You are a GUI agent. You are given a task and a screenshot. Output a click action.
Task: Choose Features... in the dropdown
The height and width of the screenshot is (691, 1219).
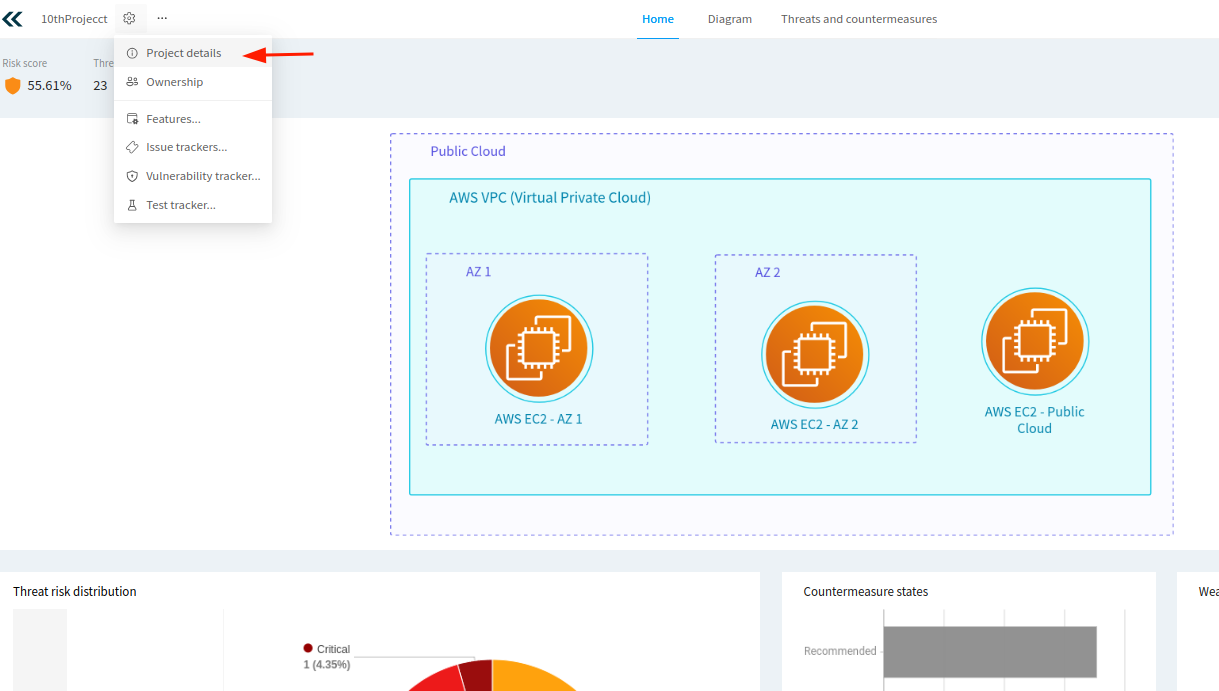coord(173,119)
